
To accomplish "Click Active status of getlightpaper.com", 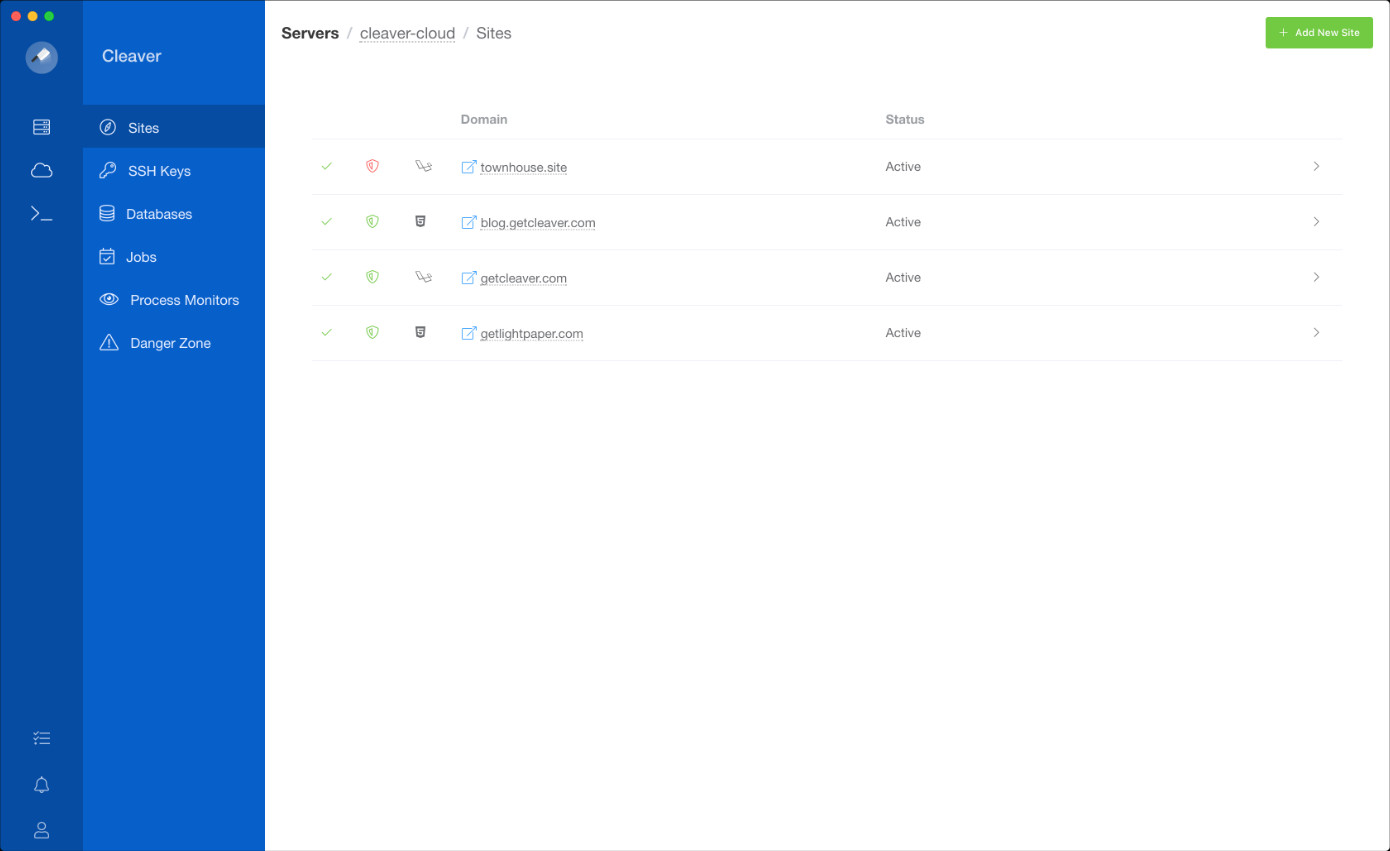I will click(x=903, y=333).
